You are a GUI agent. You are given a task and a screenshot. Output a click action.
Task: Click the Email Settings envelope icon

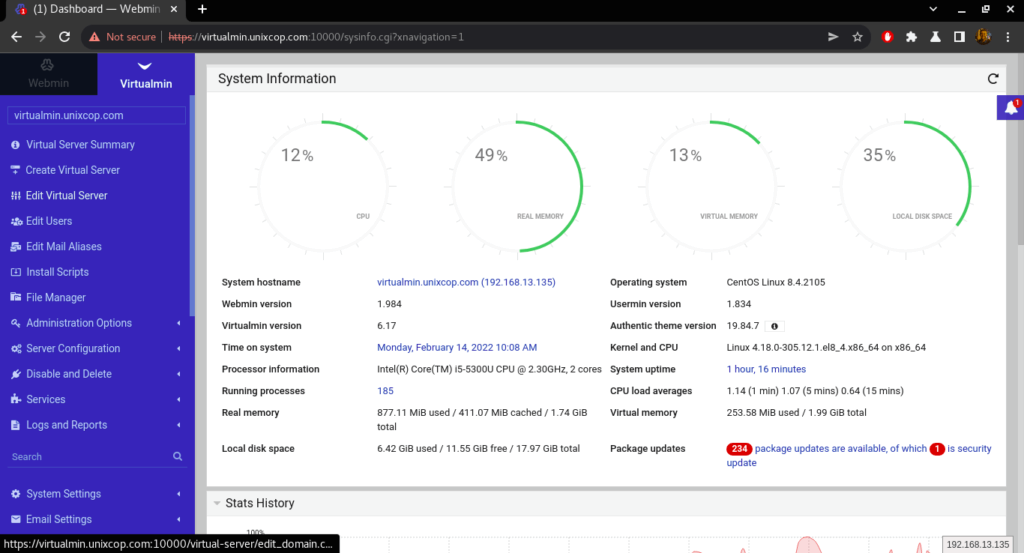[x=16, y=520]
